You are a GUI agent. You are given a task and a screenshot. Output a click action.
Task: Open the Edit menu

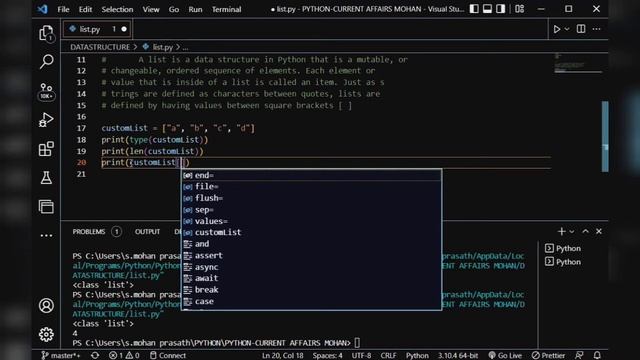pyautogui.click(x=85, y=9)
